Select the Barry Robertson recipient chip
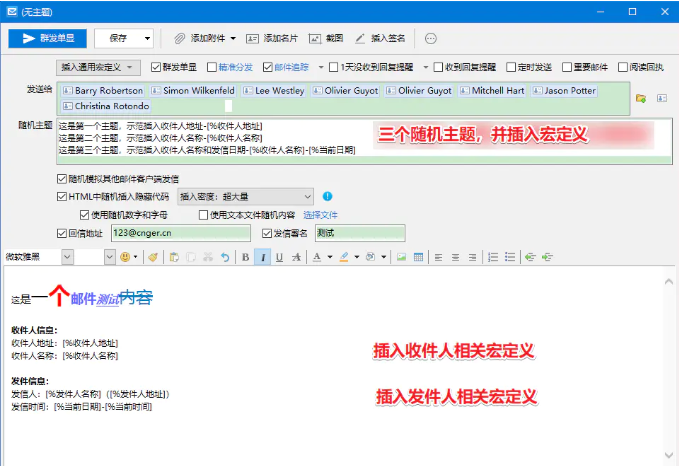This screenshot has width=679, height=466. pos(103,91)
